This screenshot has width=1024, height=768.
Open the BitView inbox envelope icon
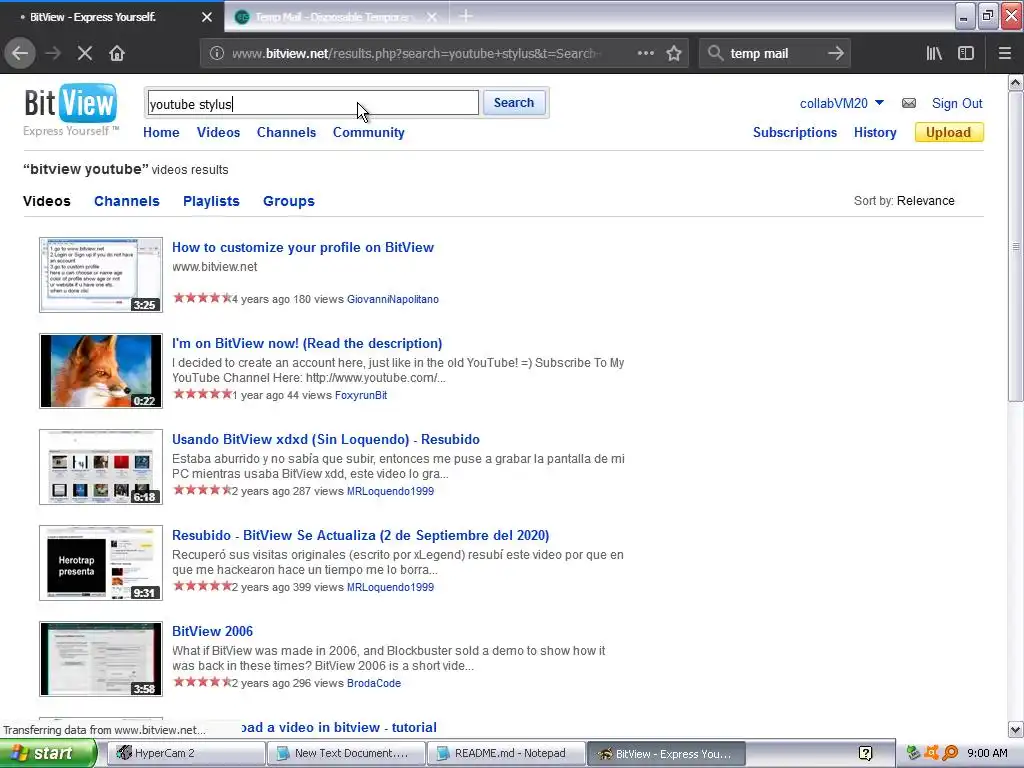click(908, 103)
